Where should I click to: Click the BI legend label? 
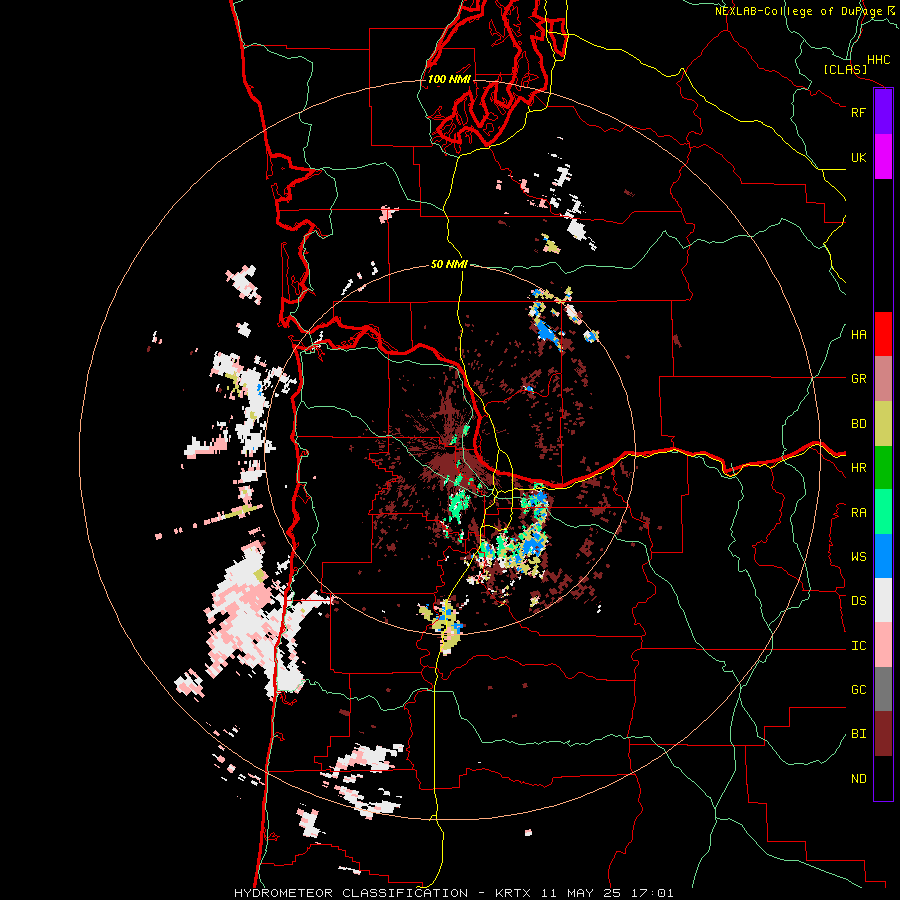[858, 734]
